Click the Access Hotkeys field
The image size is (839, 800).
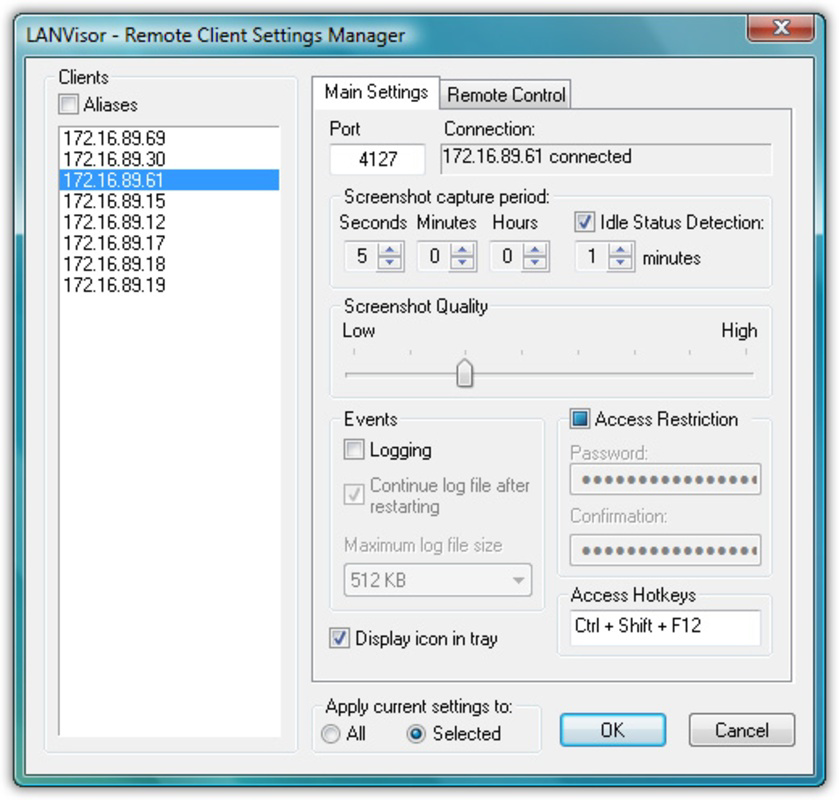(665, 627)
